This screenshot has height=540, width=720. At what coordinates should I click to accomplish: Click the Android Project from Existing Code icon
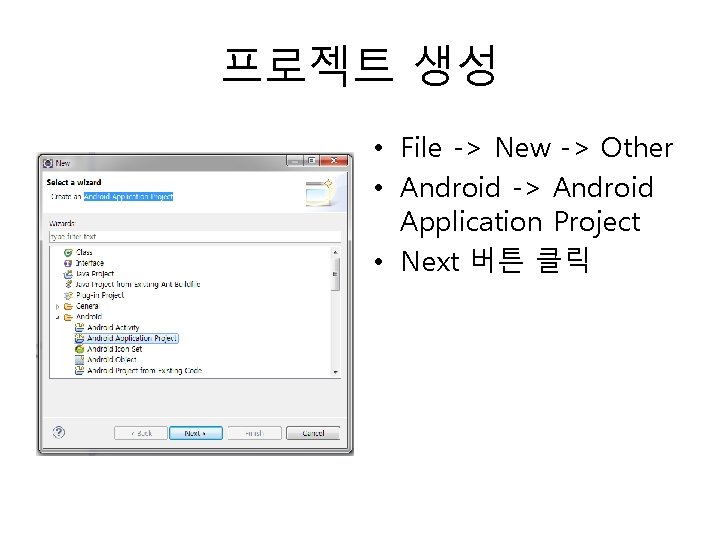coord(79,371)
